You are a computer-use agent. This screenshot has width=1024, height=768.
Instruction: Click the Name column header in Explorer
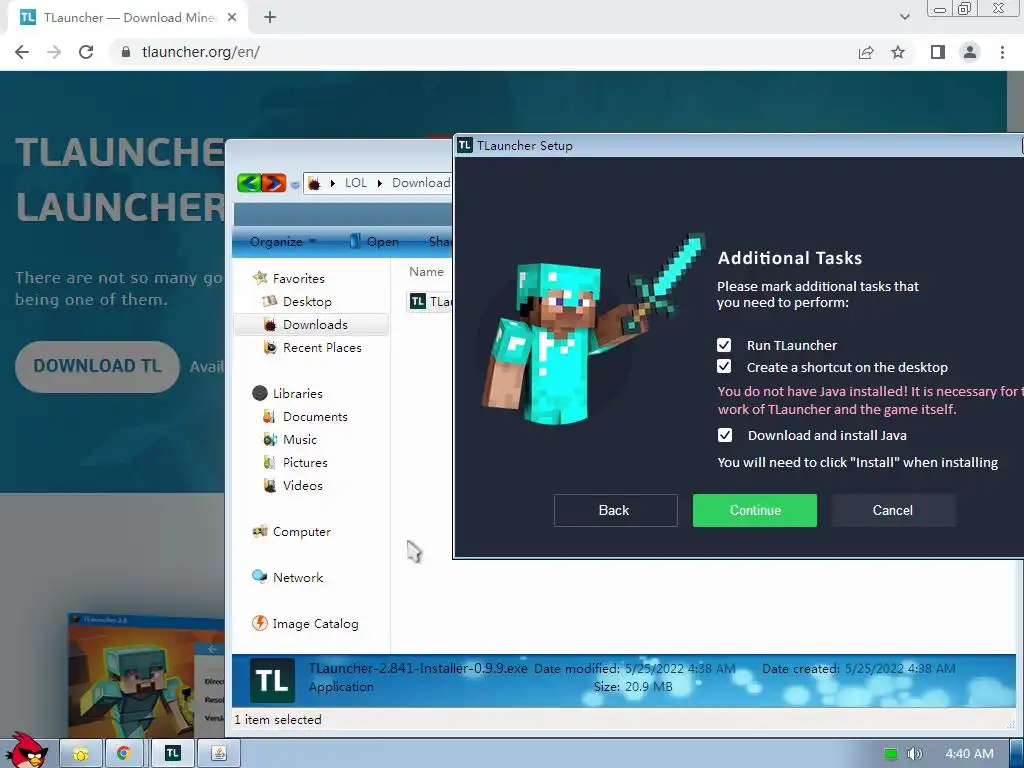coord(426,272)
